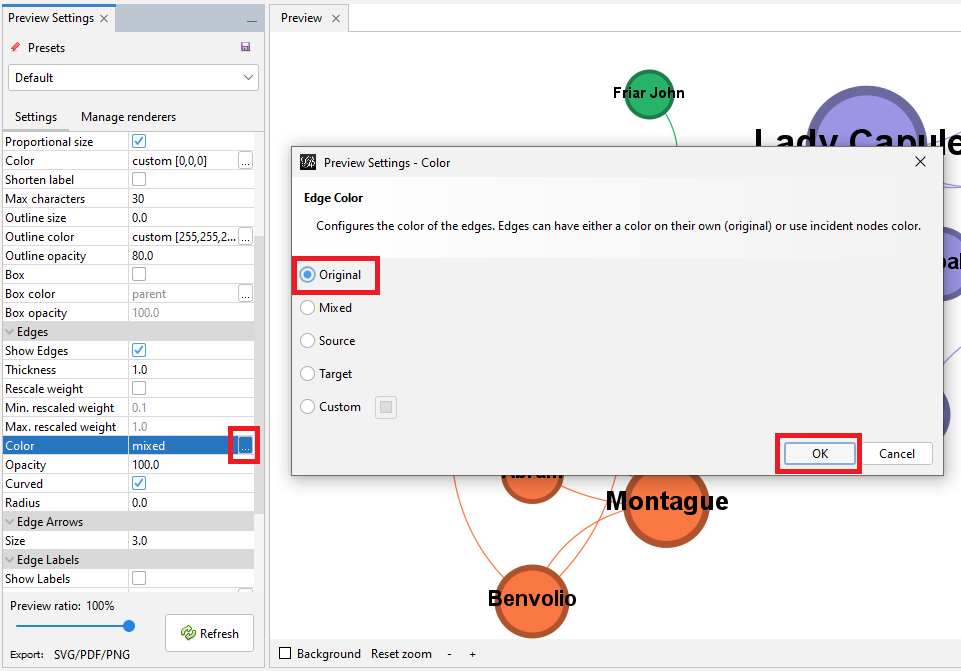The image size is (961, 671).
Task: Uncheck the Curved edges checkbox
Action: pyautogui.click(x=137, y=483)
